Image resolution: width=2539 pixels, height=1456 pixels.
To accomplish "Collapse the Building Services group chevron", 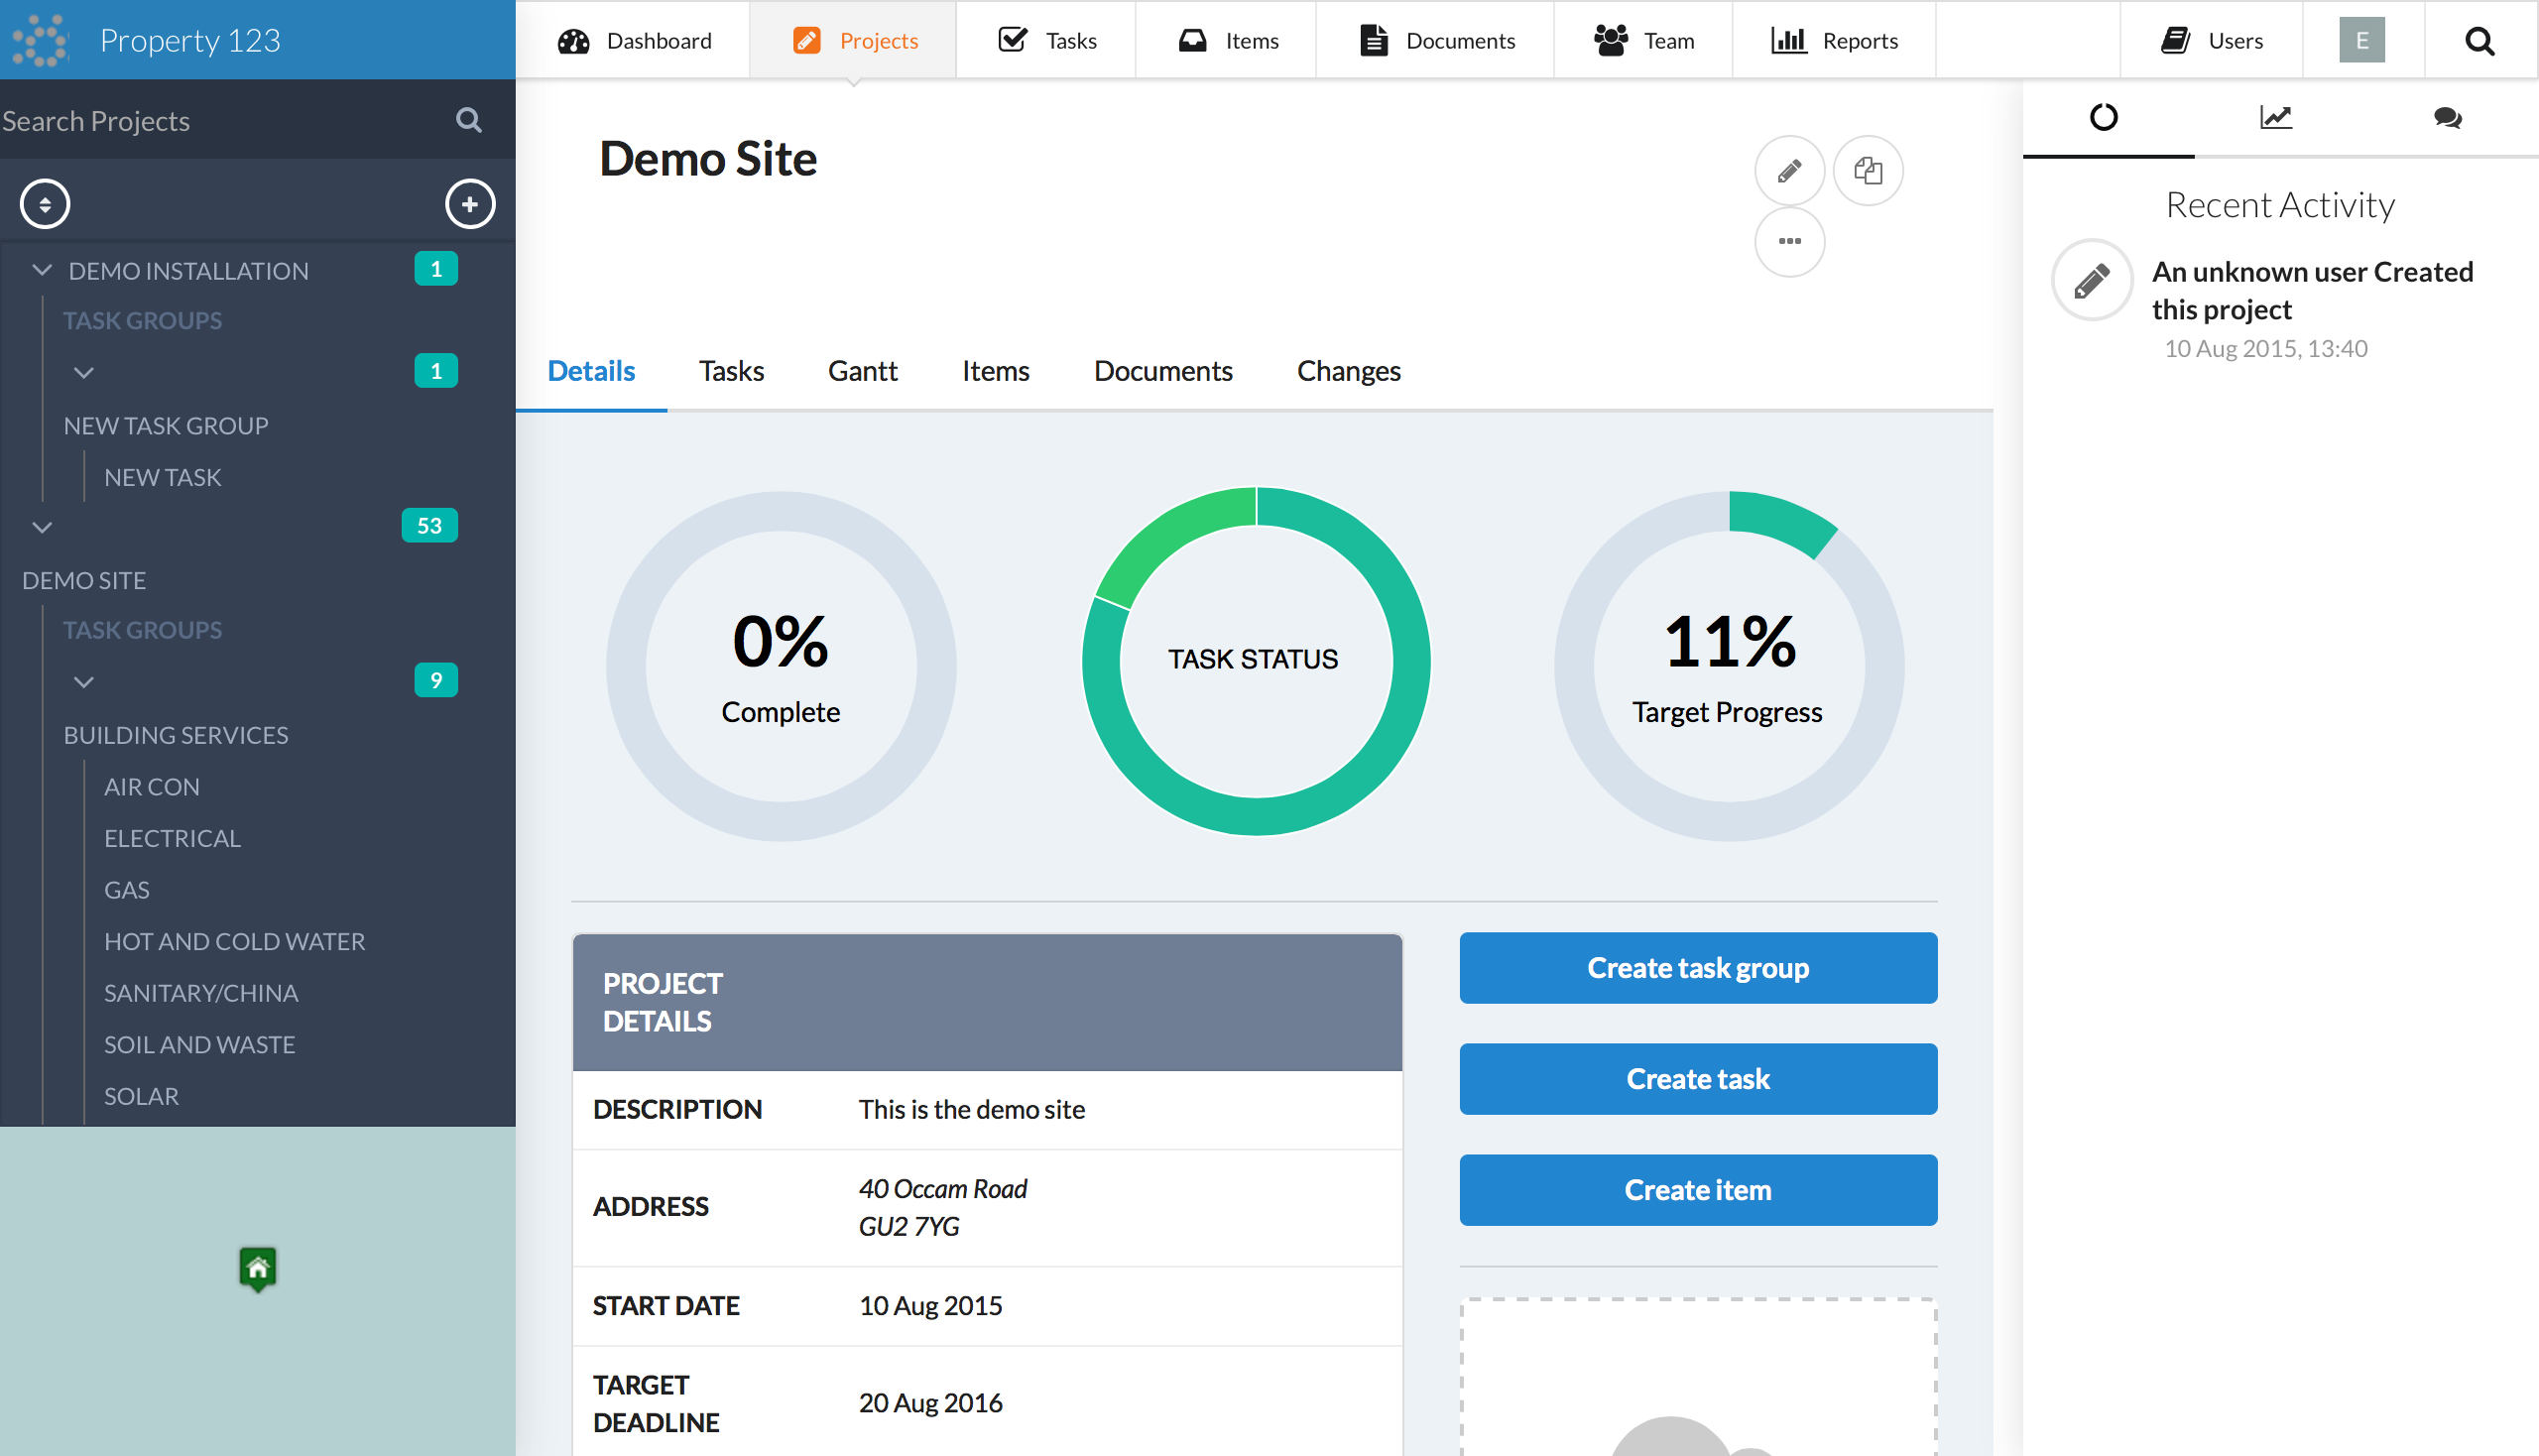I will [x=84, y=683].
